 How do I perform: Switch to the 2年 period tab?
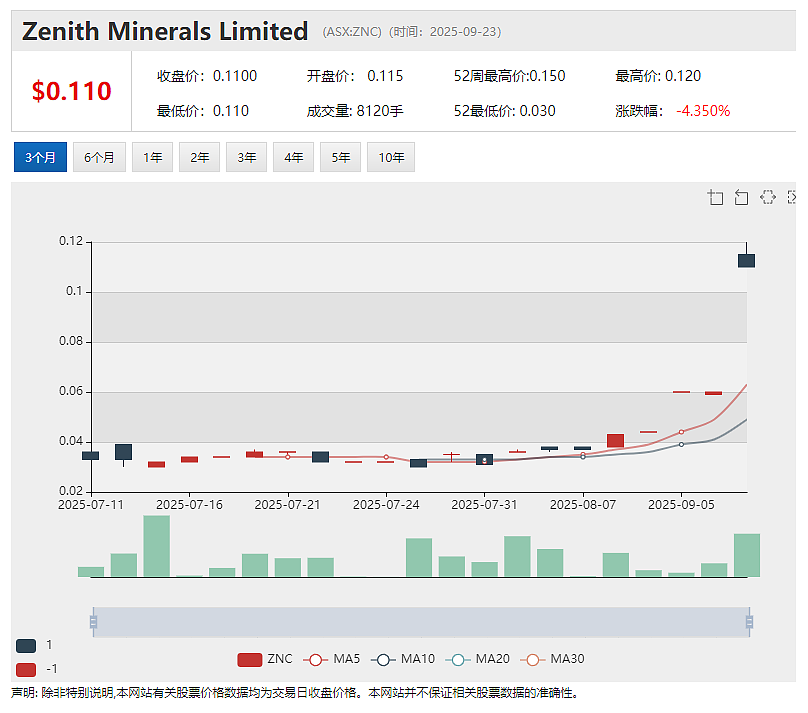tap(199, 157)
